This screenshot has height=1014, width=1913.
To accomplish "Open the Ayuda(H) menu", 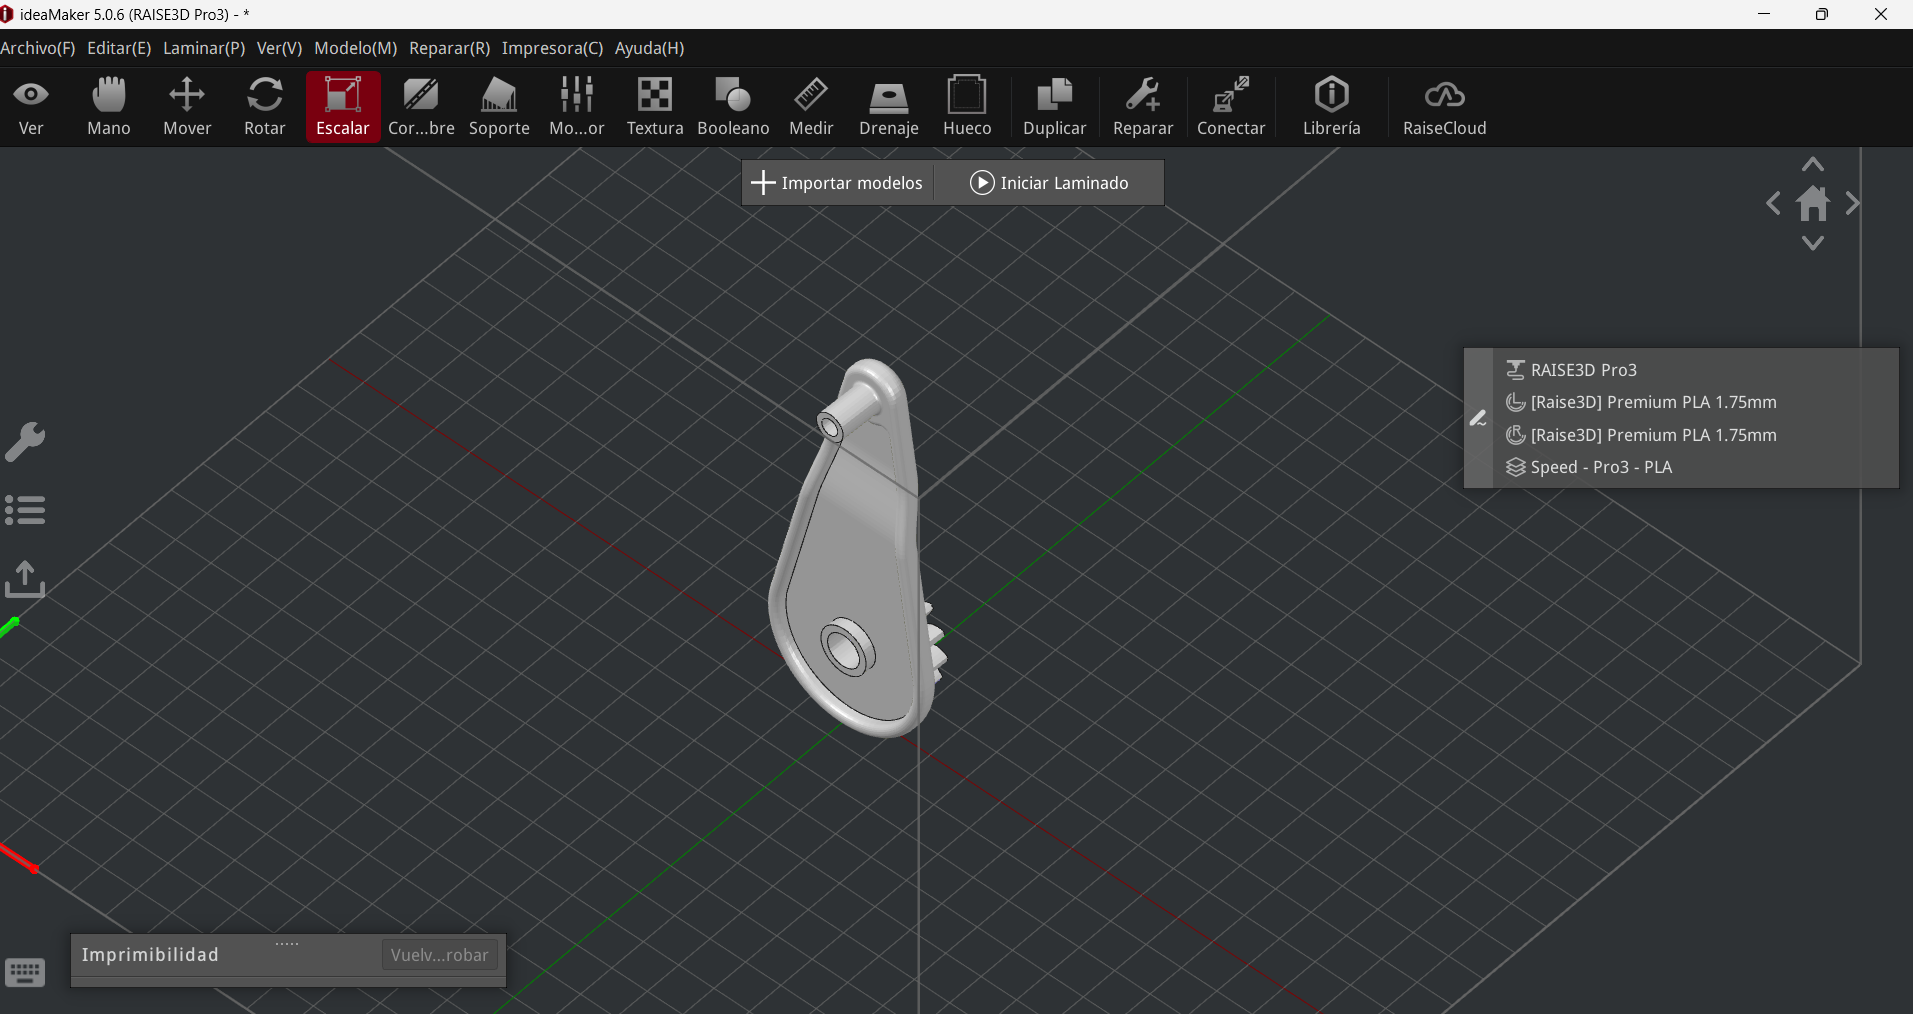I will pyautogui.click(x=649, y=48).
